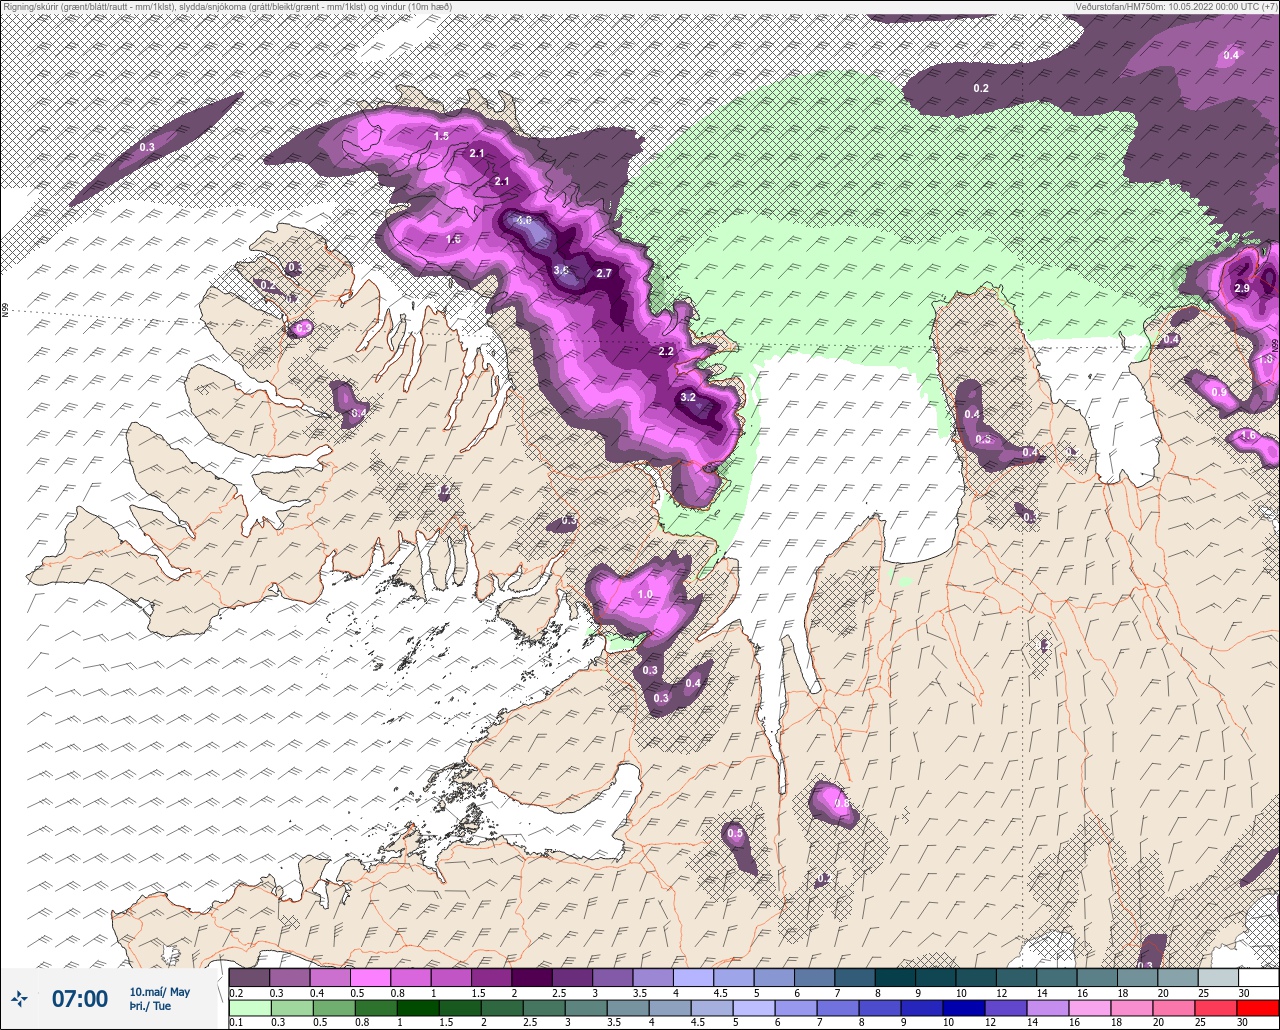Image resolution: width=1280 pixels, height=1030 pixels.
Task: Click the 1.0 value in the pink blob
Action: 645,594
